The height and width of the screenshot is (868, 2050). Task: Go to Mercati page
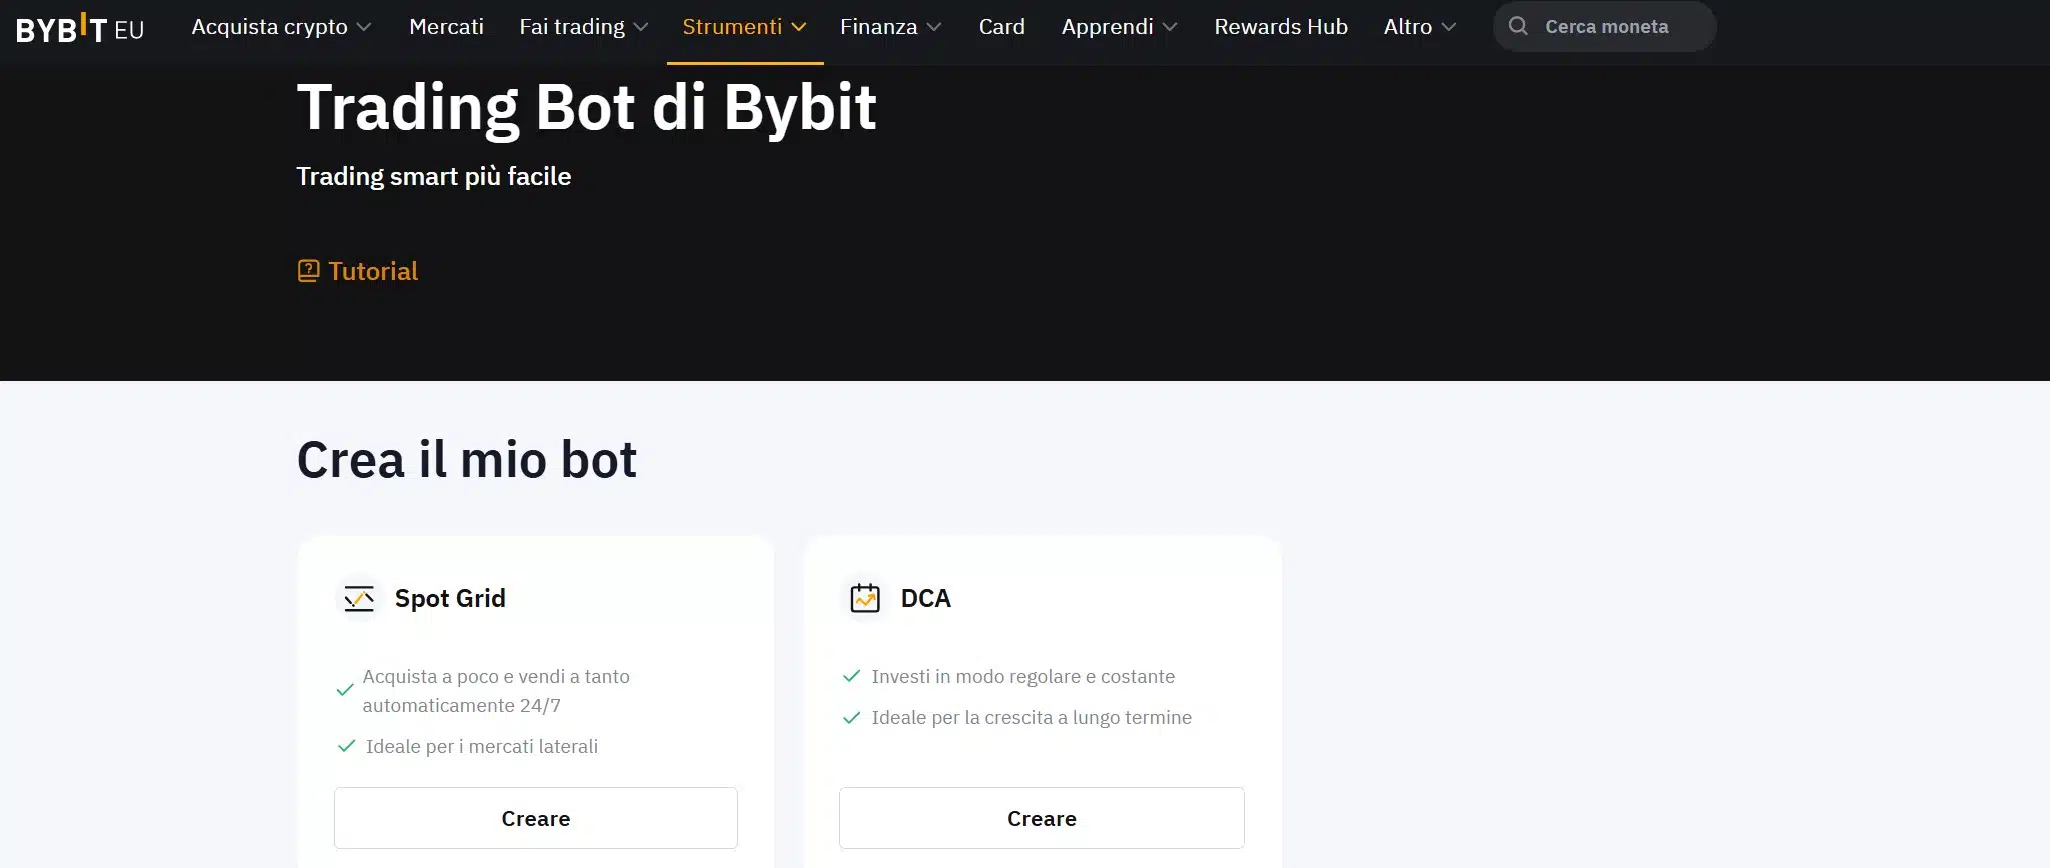446,27
